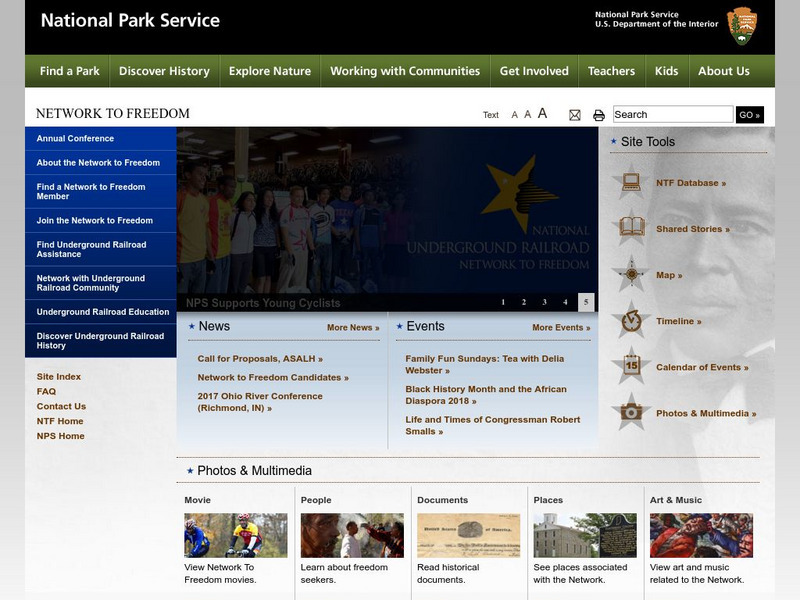Go to slide 1 in carousel

503,302
